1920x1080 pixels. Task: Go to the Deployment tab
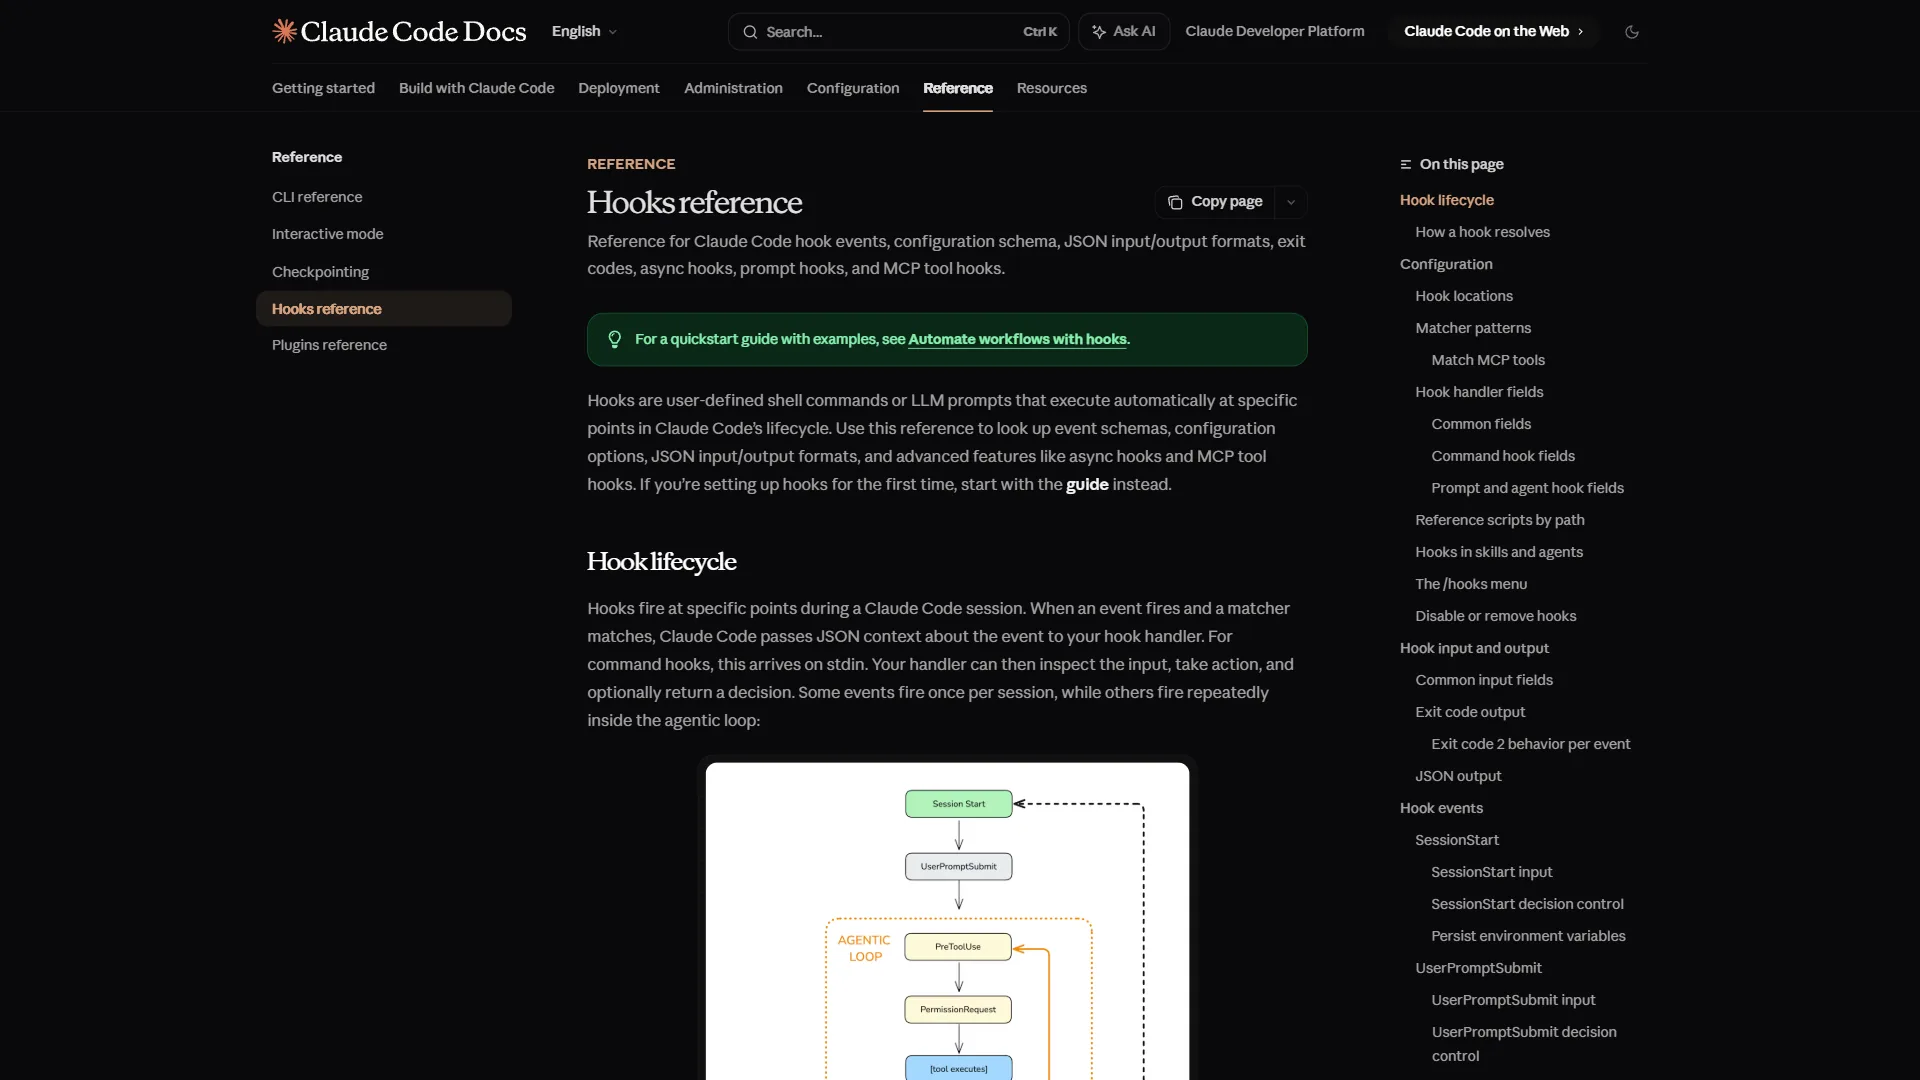point(619,88)
